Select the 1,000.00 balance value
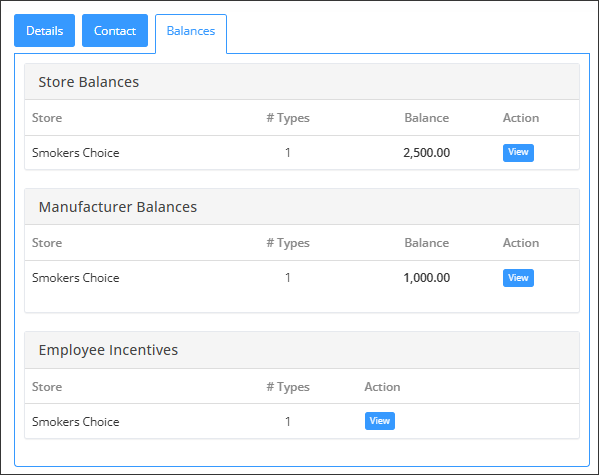Viewport: 599px width, 475px height. tap(426, 278)
